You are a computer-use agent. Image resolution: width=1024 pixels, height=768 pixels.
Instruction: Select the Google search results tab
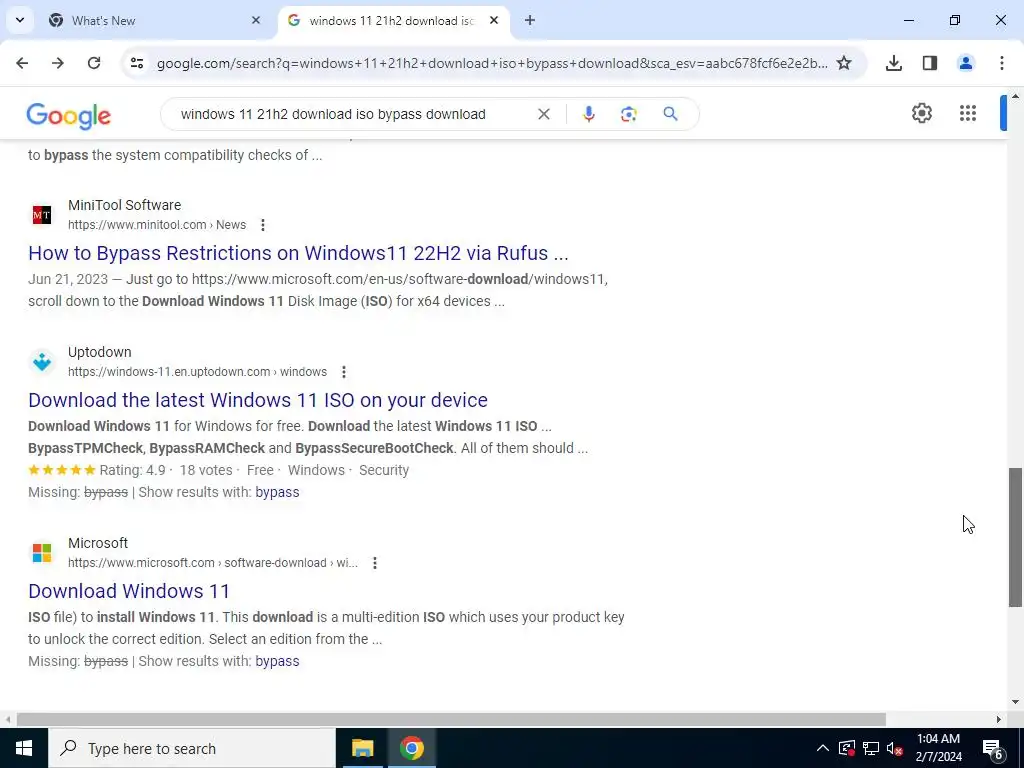click(x=393, y=20)
